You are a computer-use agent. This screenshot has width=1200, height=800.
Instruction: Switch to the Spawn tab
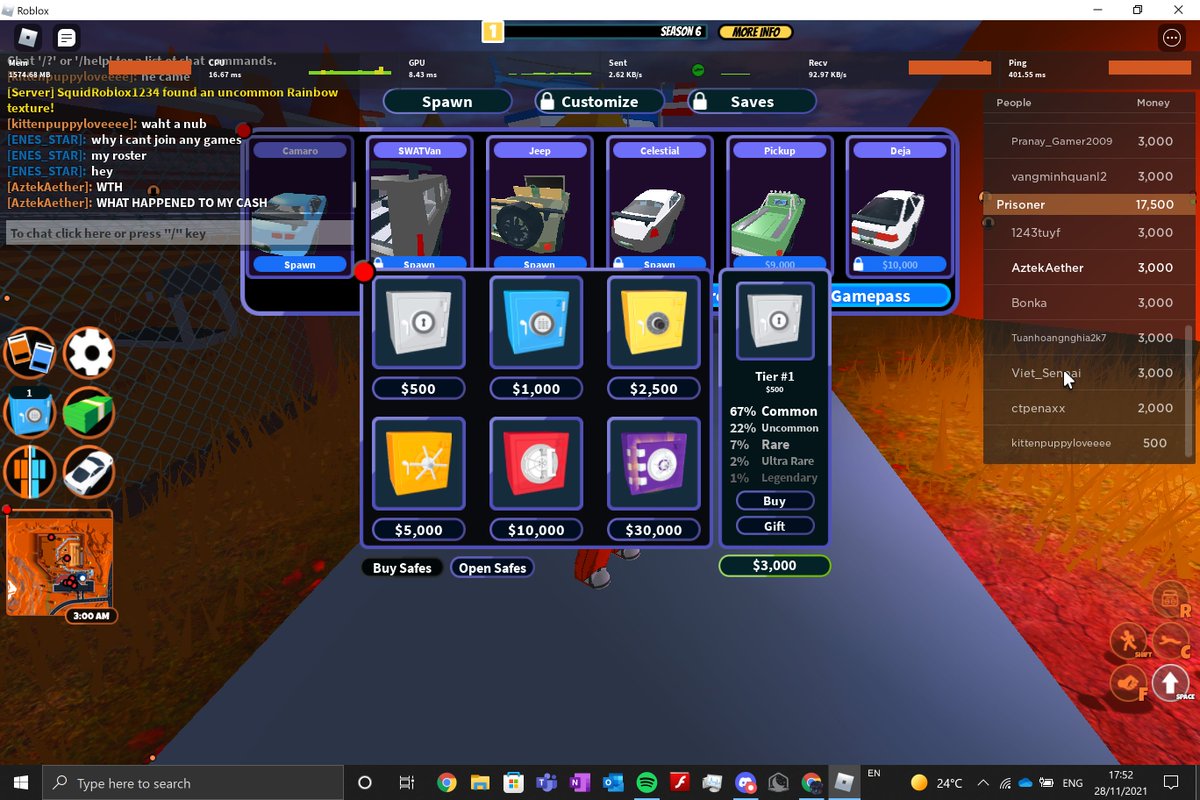tap(447, 102)
